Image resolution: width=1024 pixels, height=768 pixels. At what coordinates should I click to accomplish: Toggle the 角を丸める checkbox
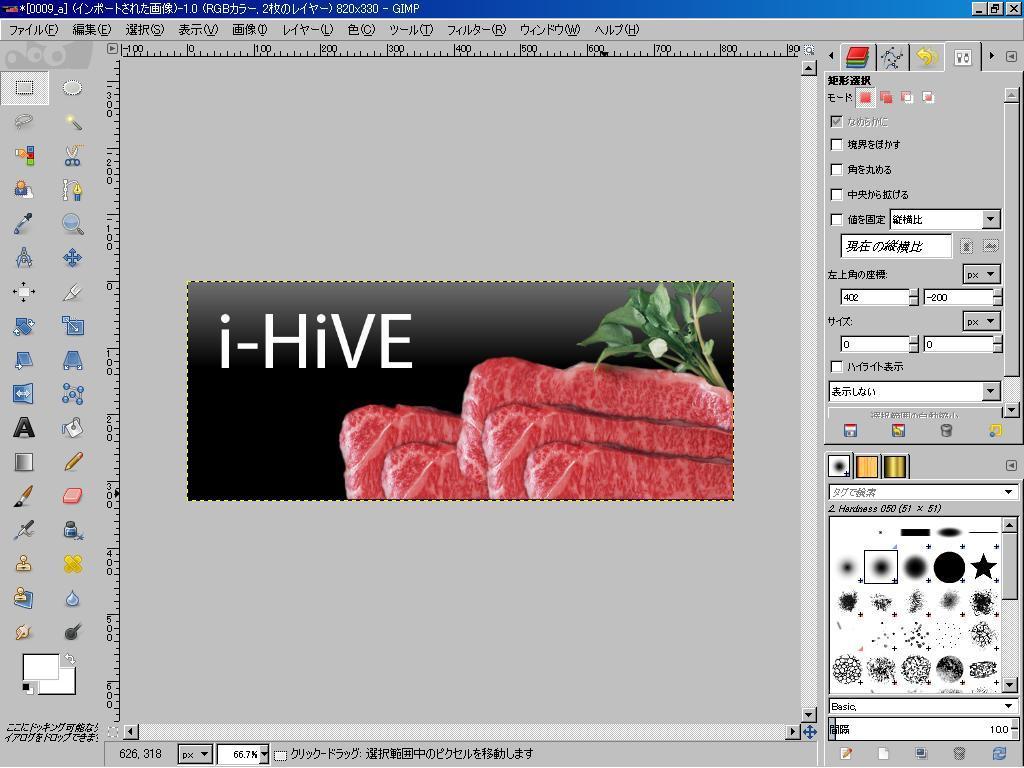pyautogui.click(x=837, y=170)
